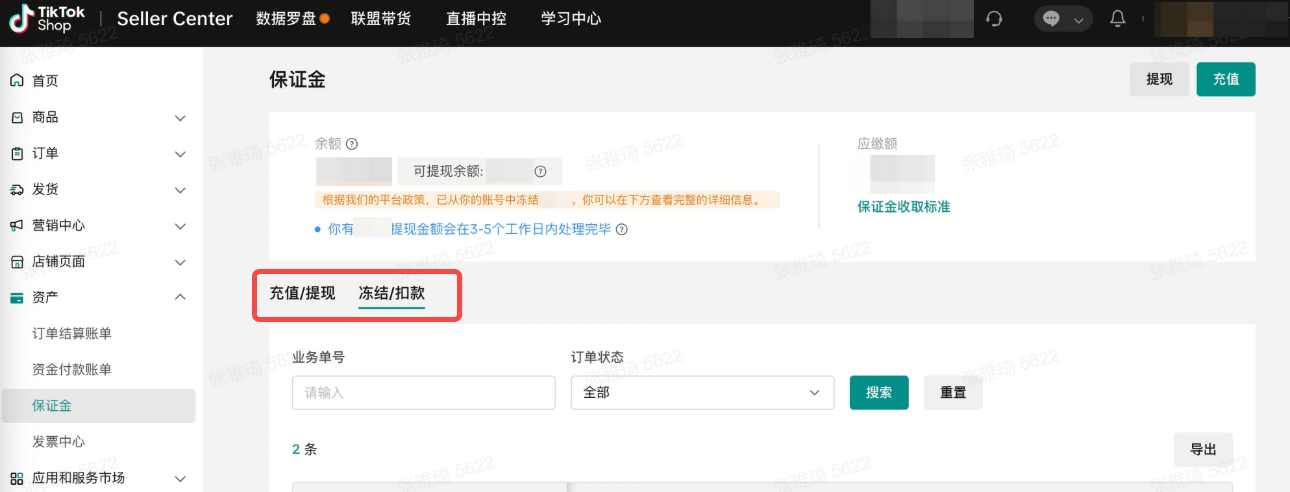Click the 保证金 page heading
1290x492 pixels.
298,80
